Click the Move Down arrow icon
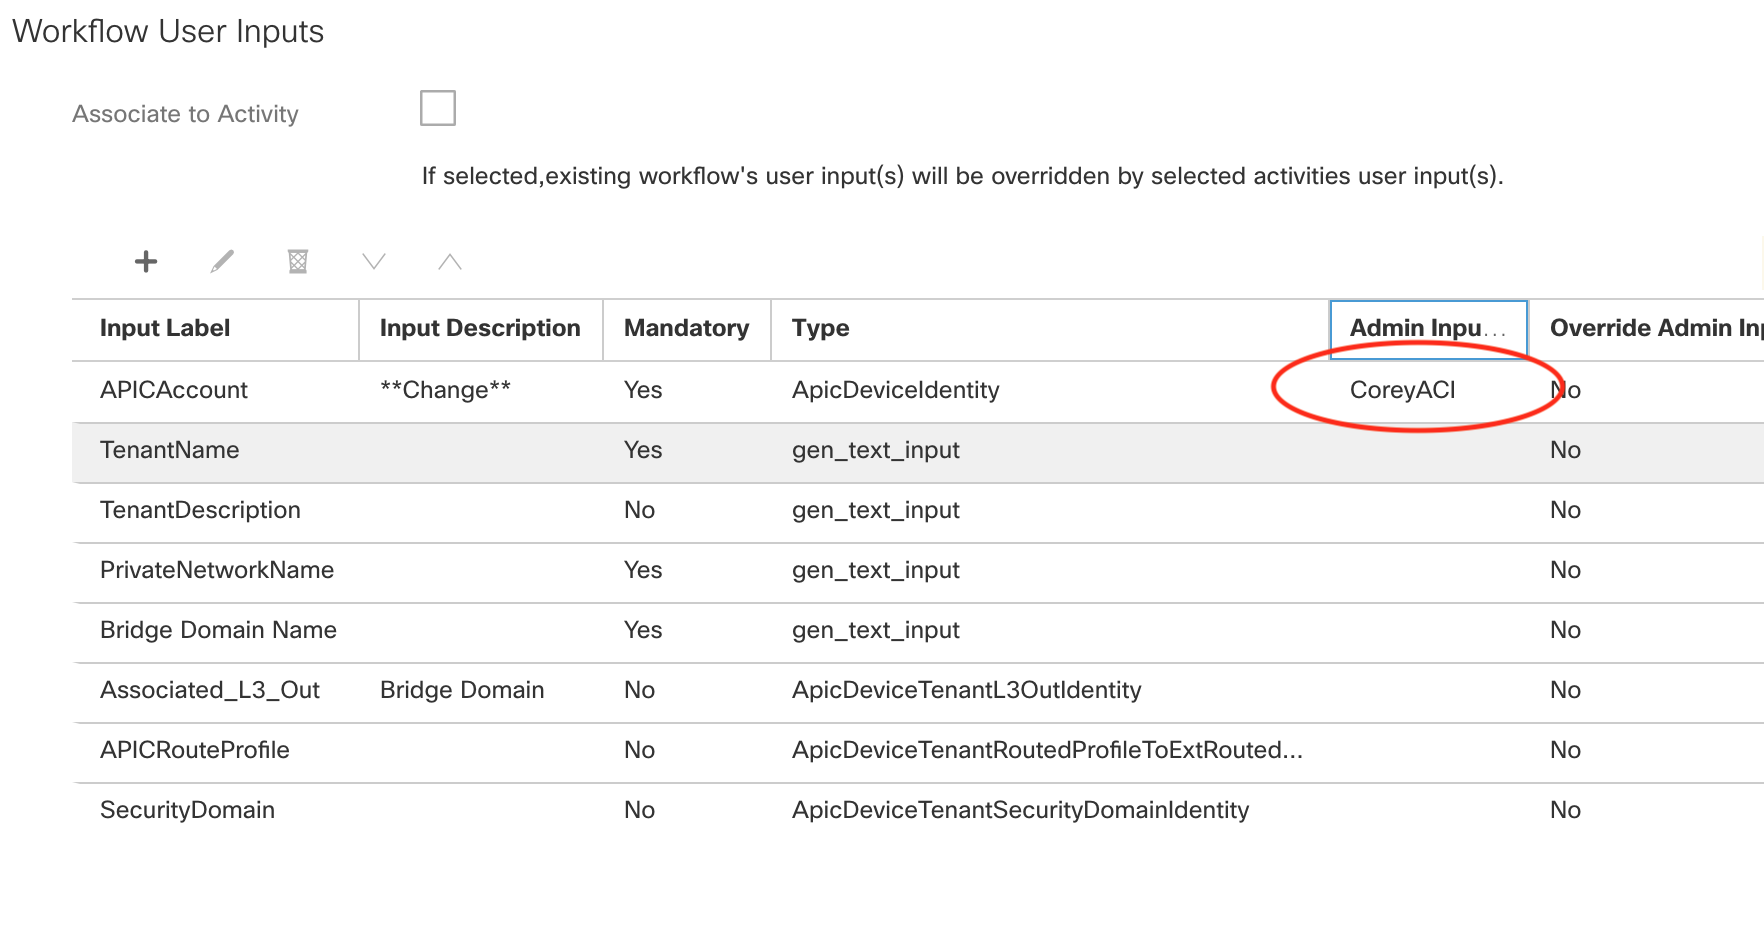 point(374,261)
